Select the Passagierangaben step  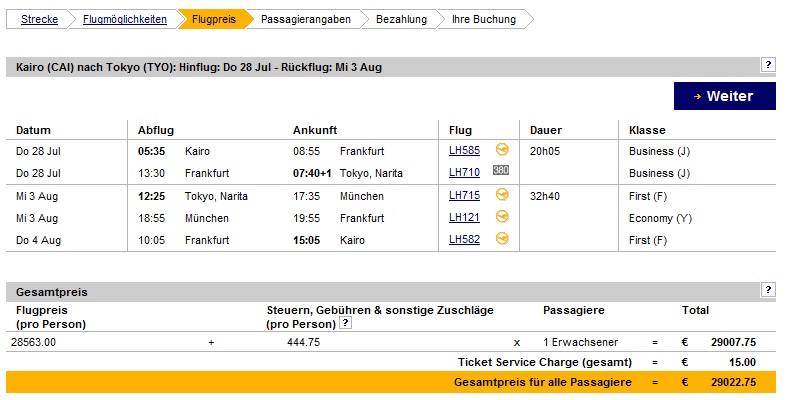(306, 20)
